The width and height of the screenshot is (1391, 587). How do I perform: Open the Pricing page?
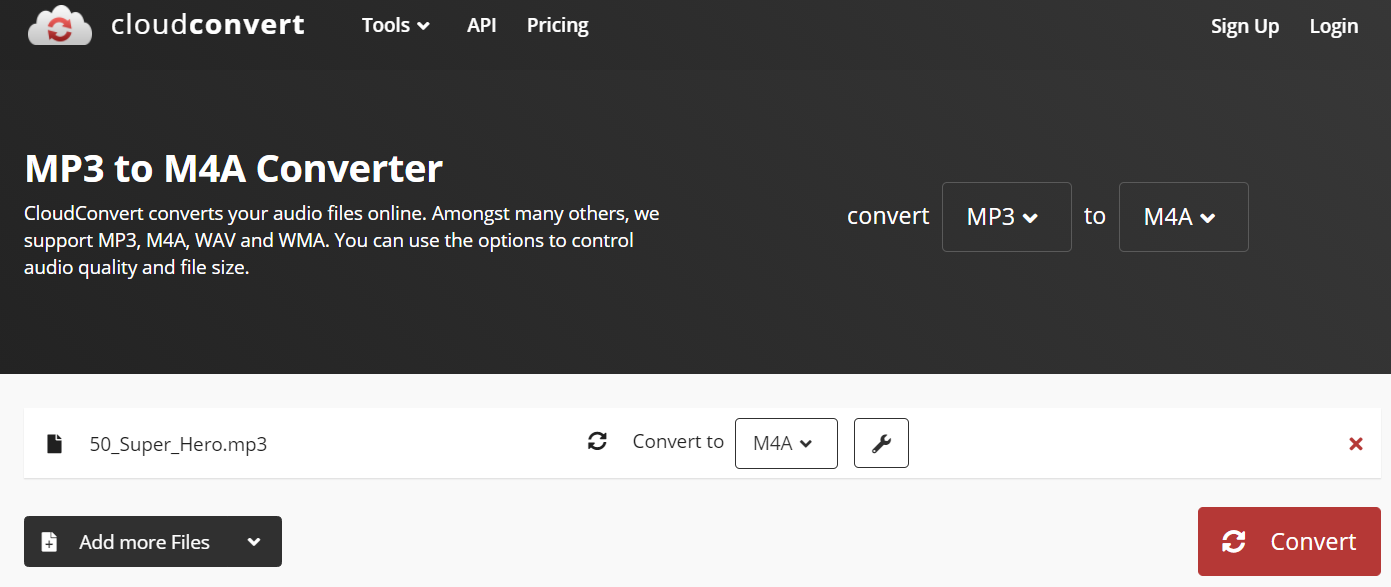[x=558, y=25]
